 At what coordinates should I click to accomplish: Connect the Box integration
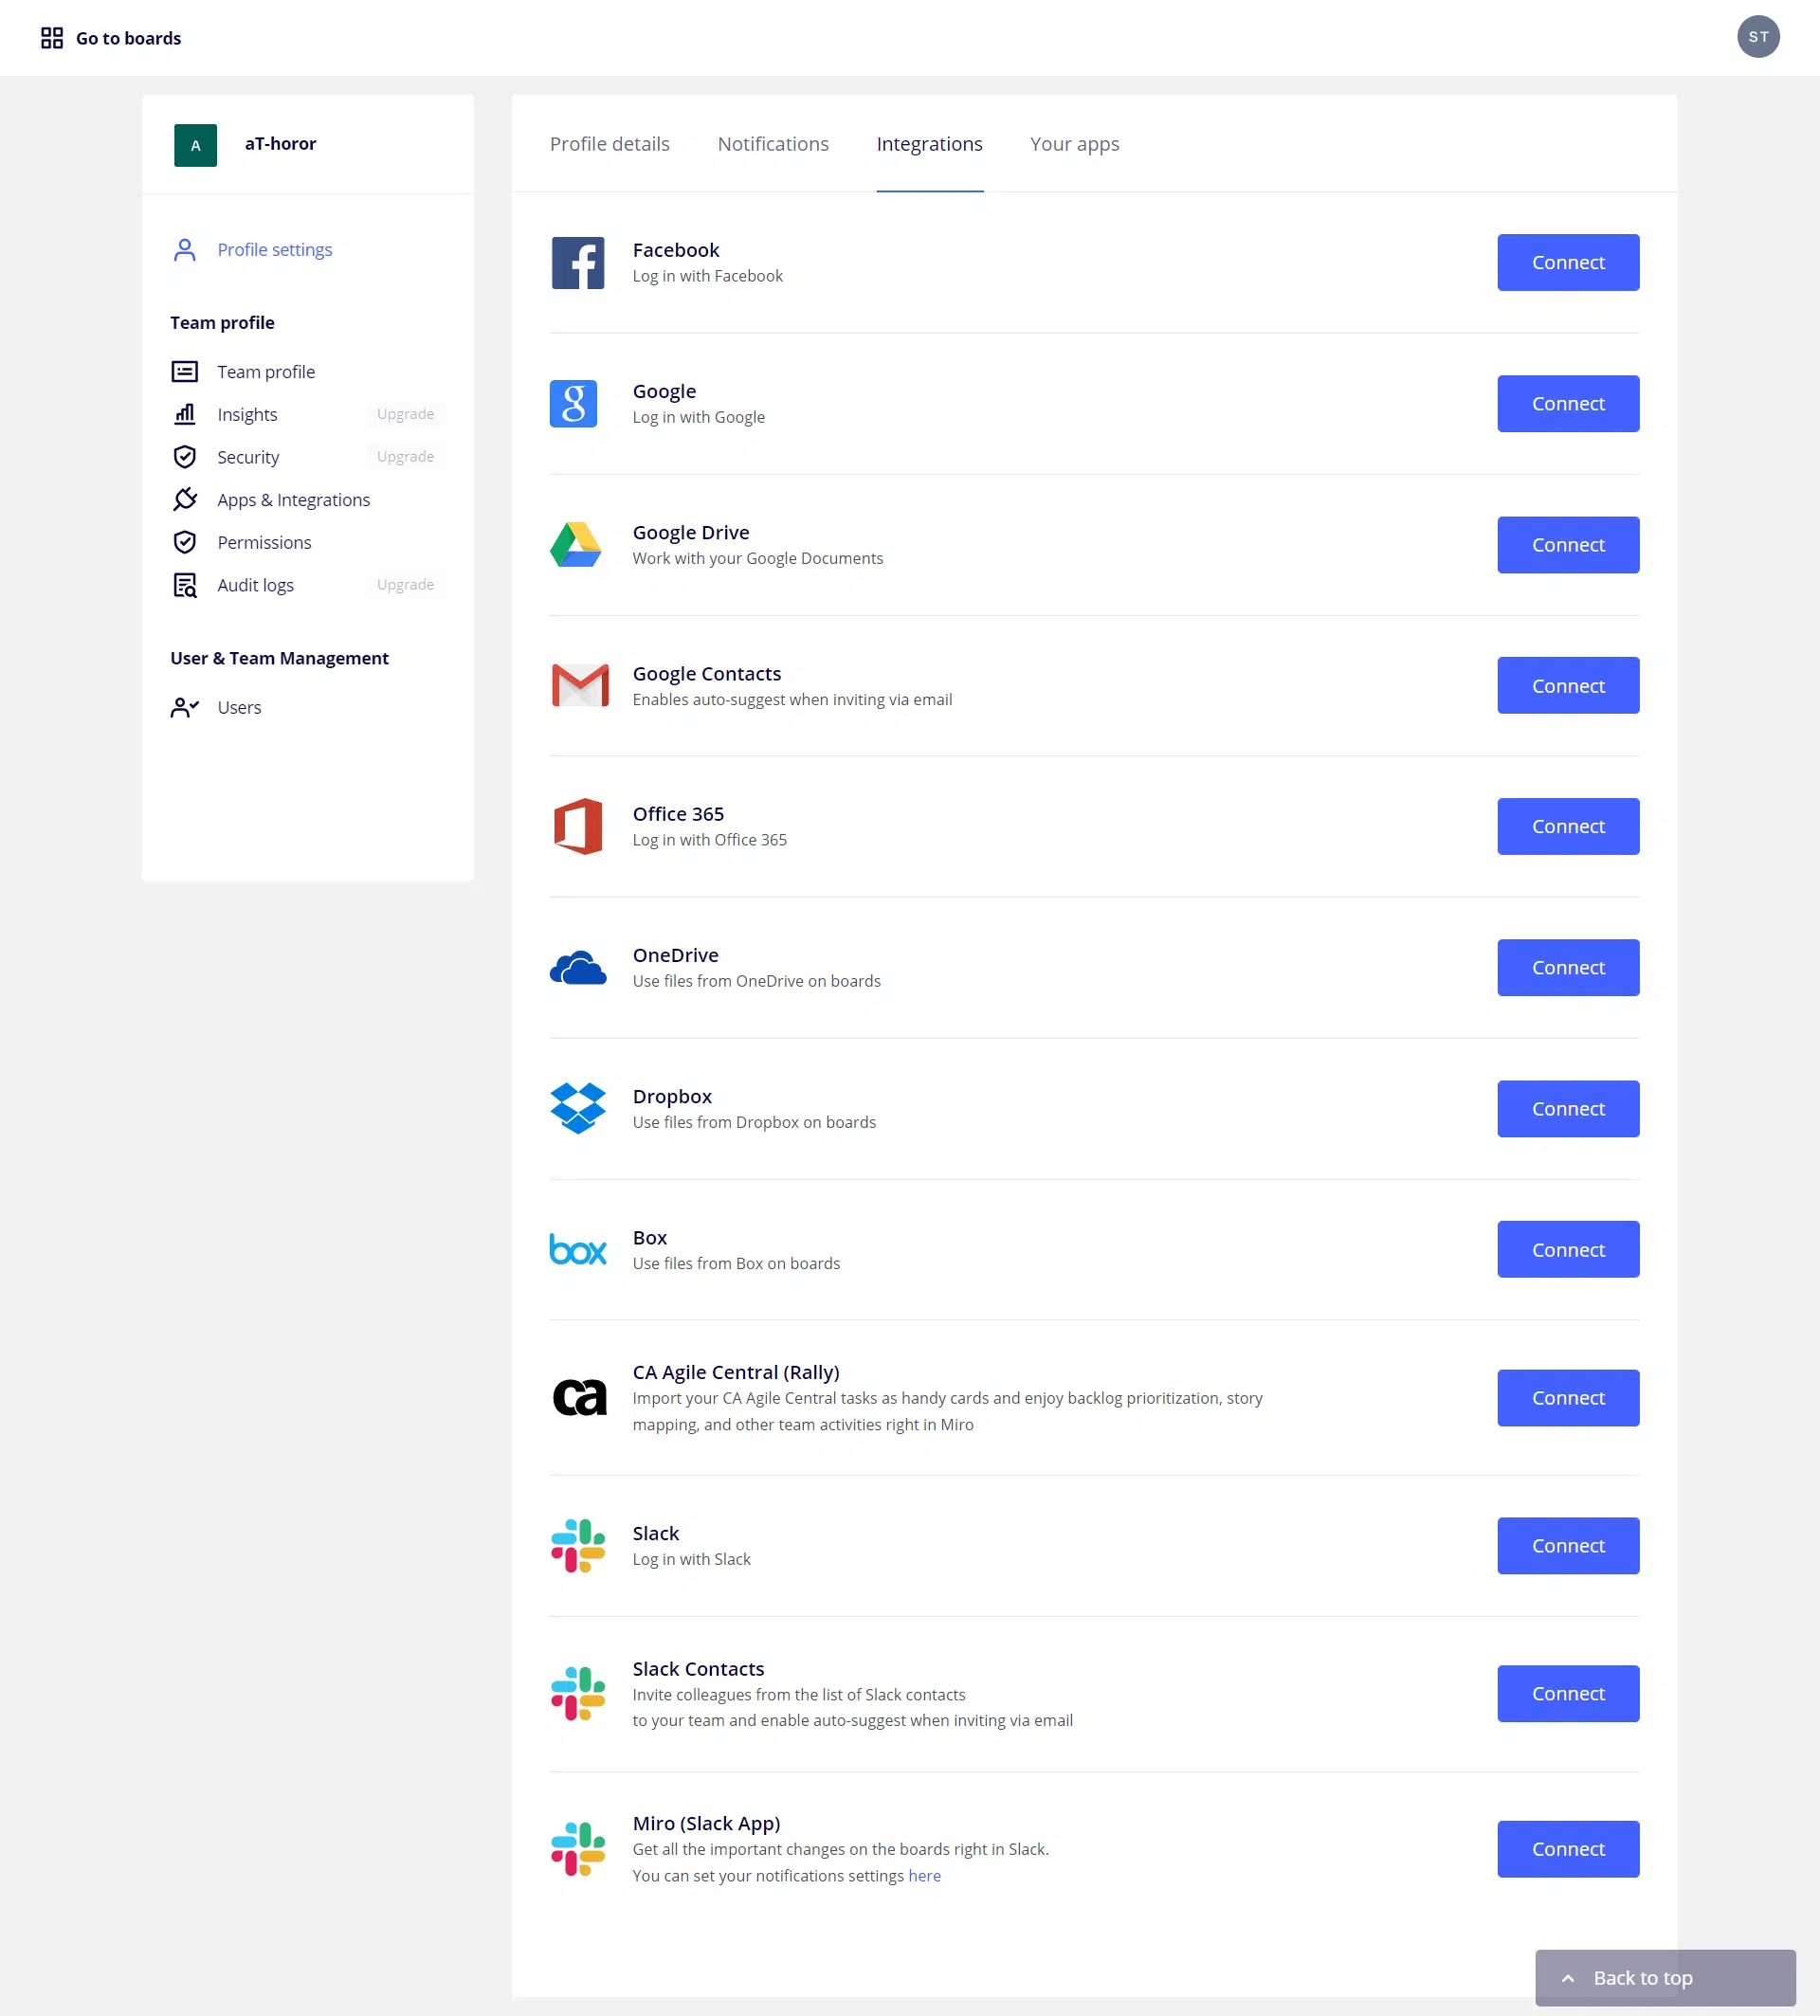tap(1568, 1250)
